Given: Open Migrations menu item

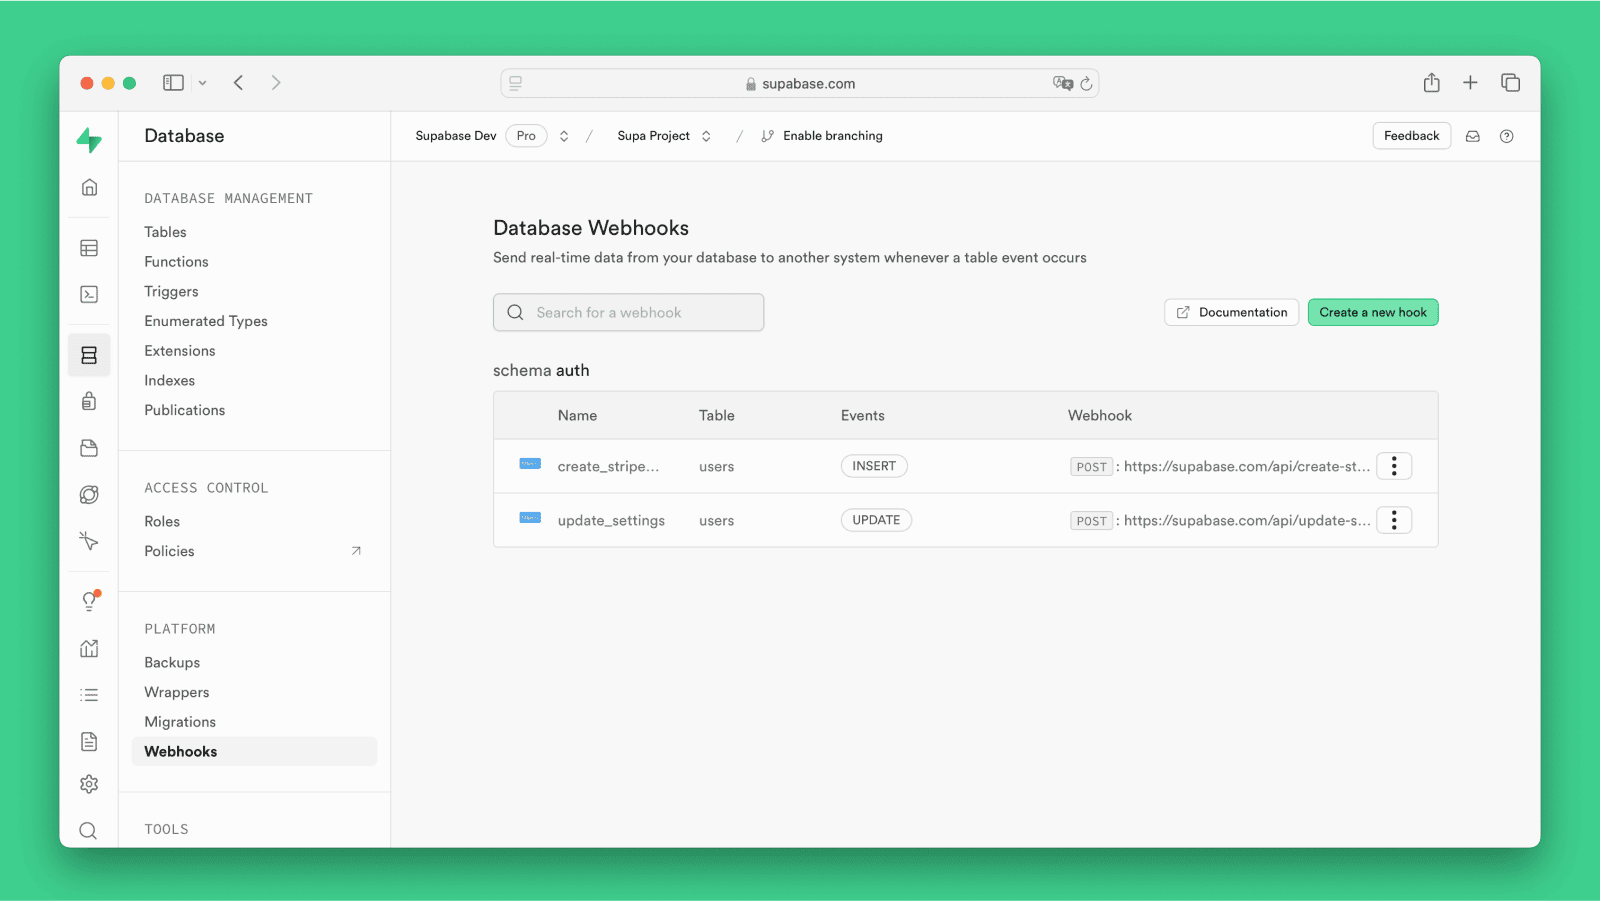Looking at the screenshot, I should click(180, 722).
